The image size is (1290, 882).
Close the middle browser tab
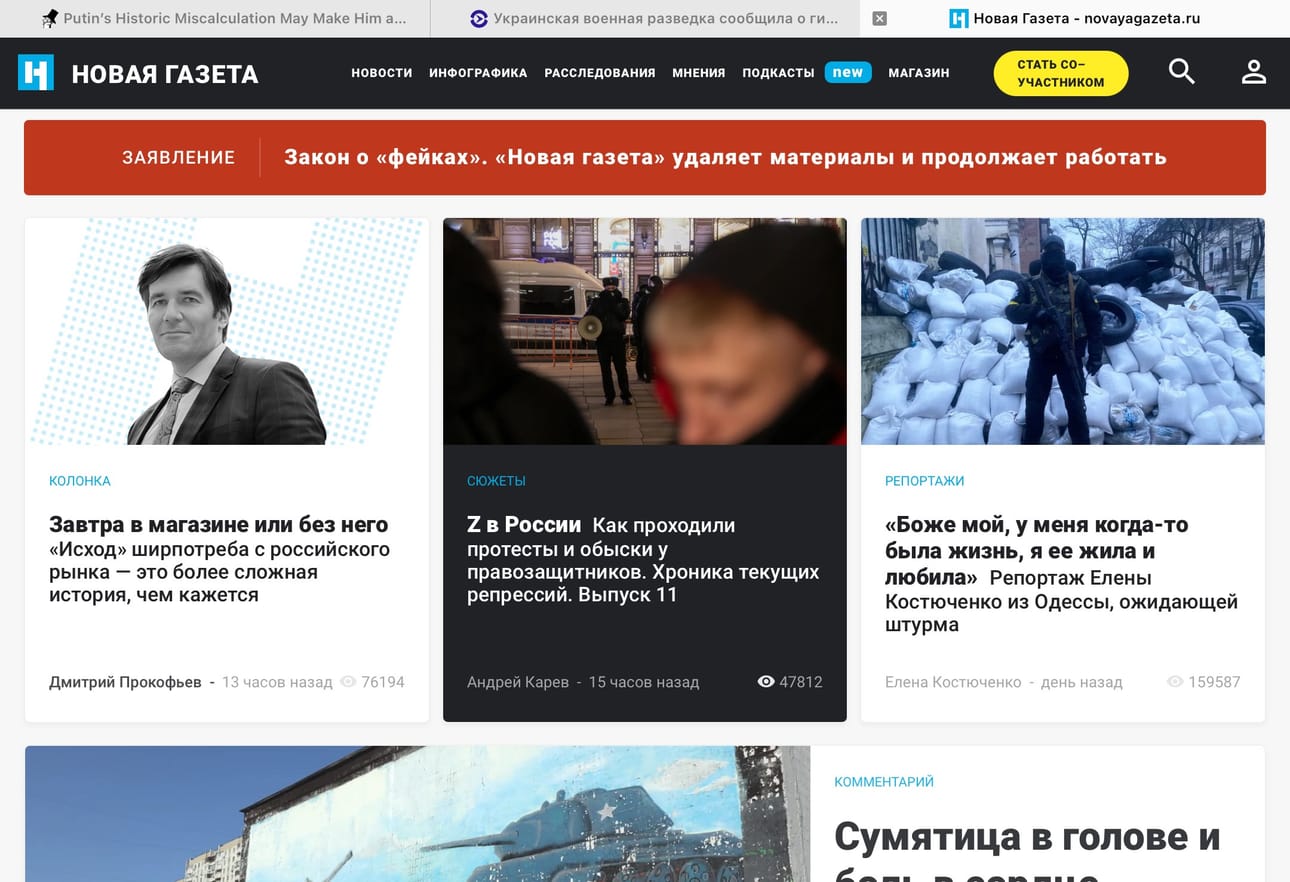point(879,18)
